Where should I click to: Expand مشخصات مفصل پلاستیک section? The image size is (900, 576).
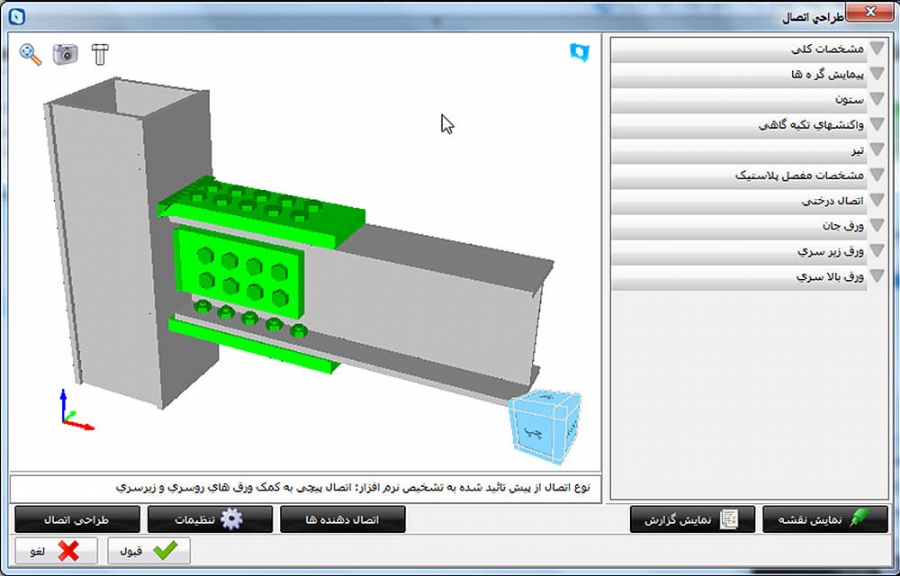[x=750, y=175]
